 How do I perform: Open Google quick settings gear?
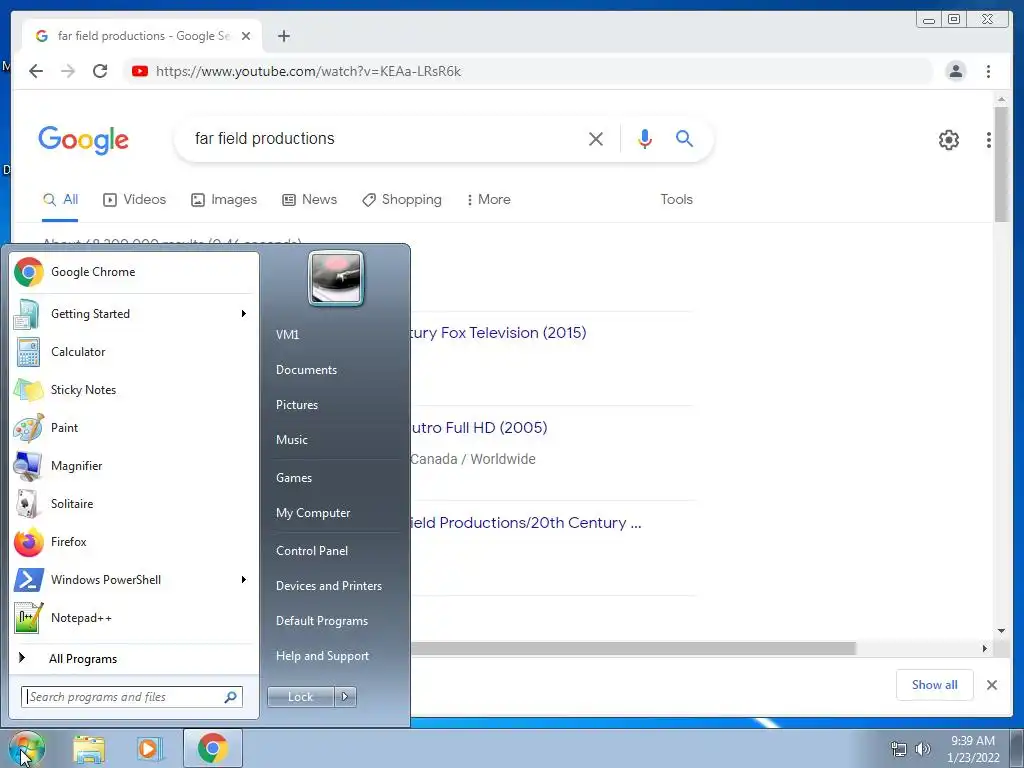pos(948,140)
